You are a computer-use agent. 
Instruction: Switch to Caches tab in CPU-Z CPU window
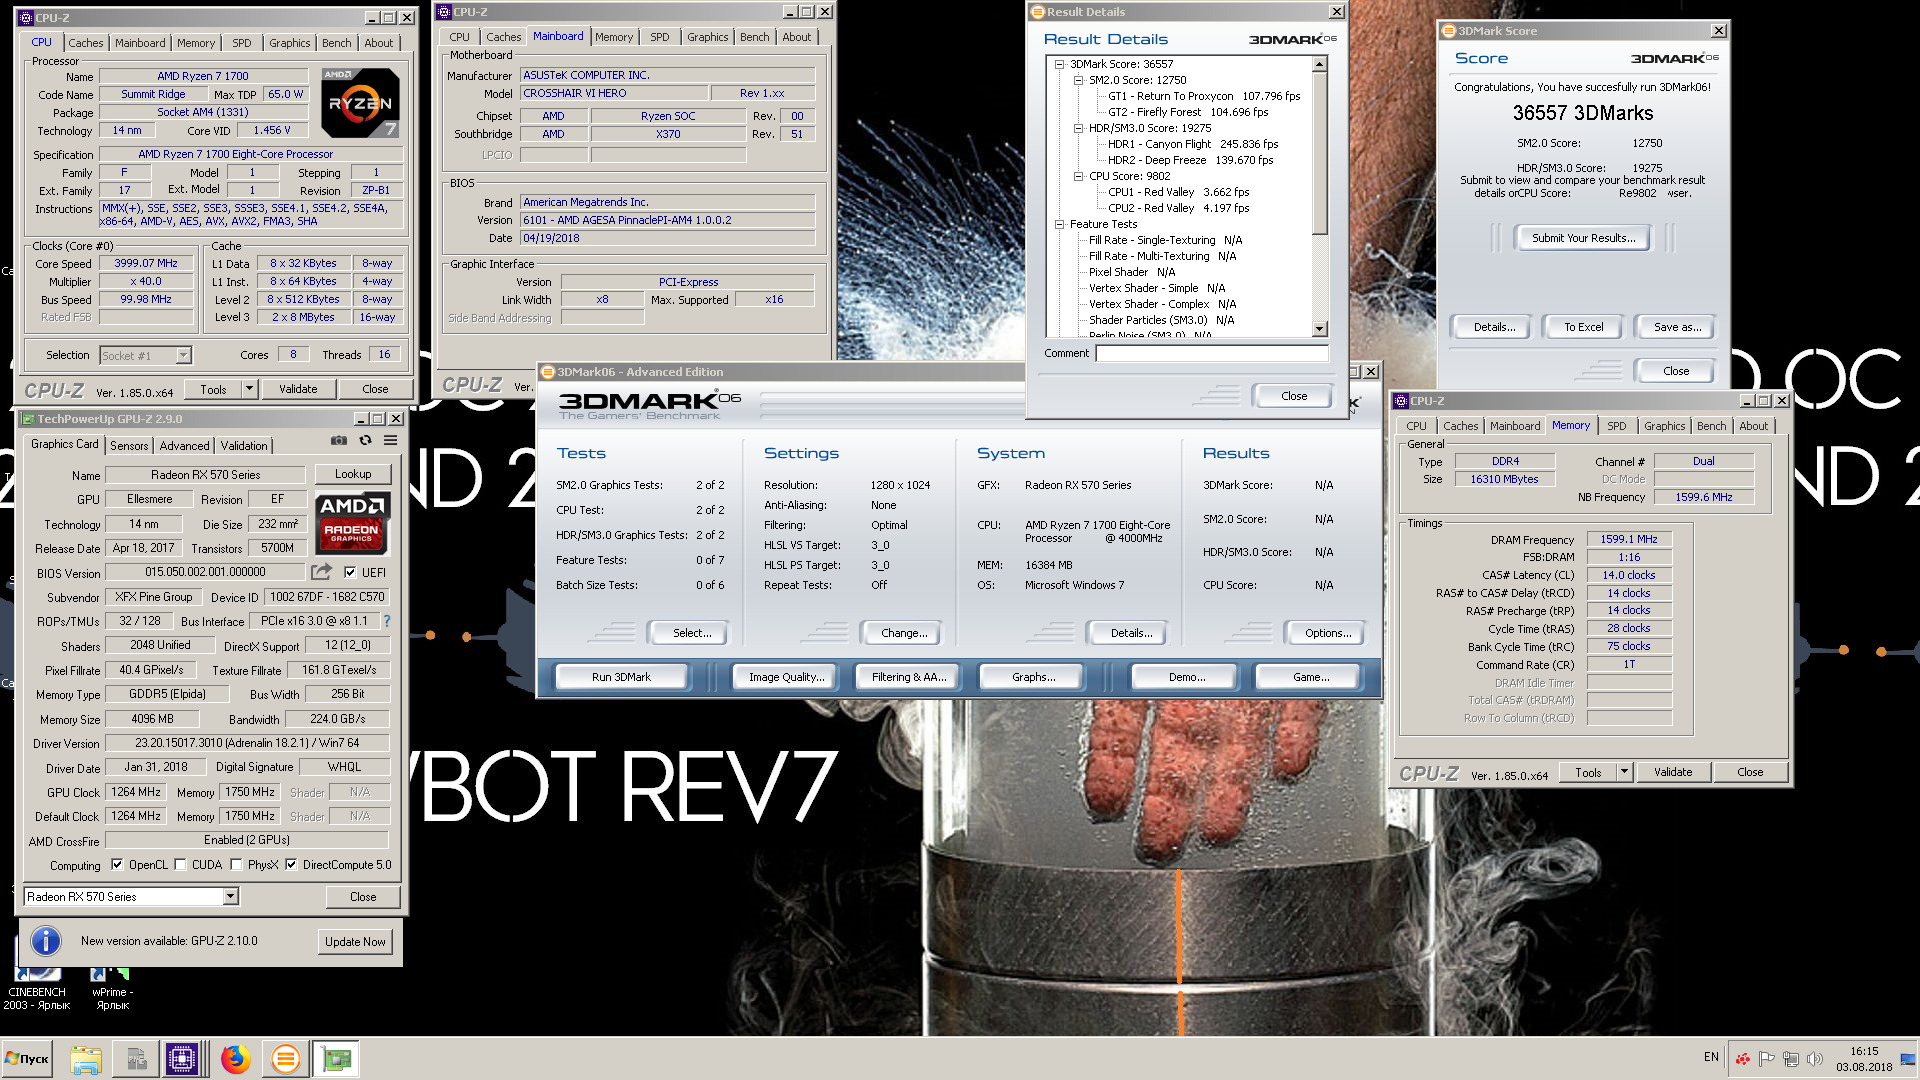[85, 43]
